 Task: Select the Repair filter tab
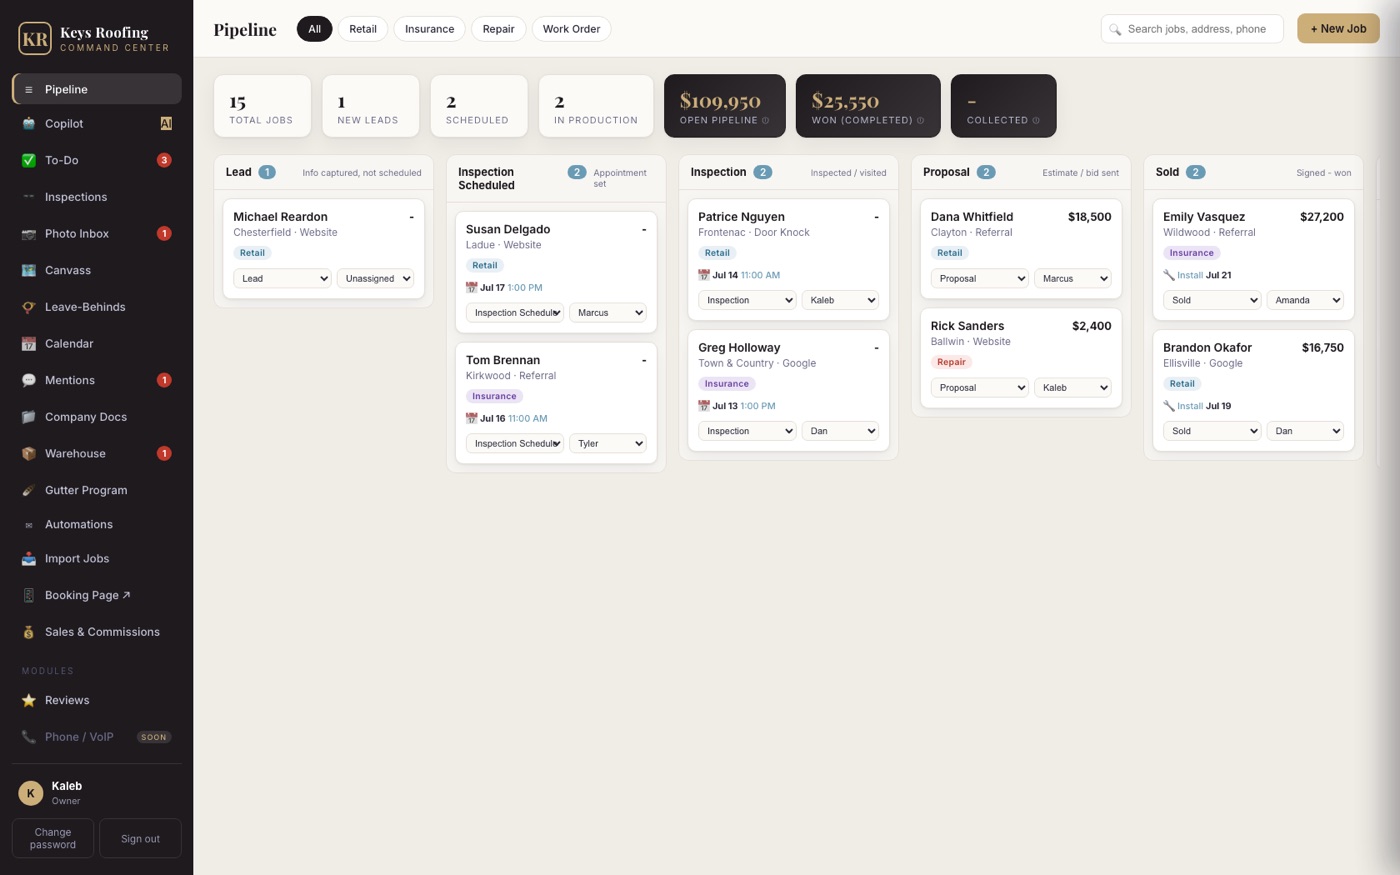tap(498, 29)
